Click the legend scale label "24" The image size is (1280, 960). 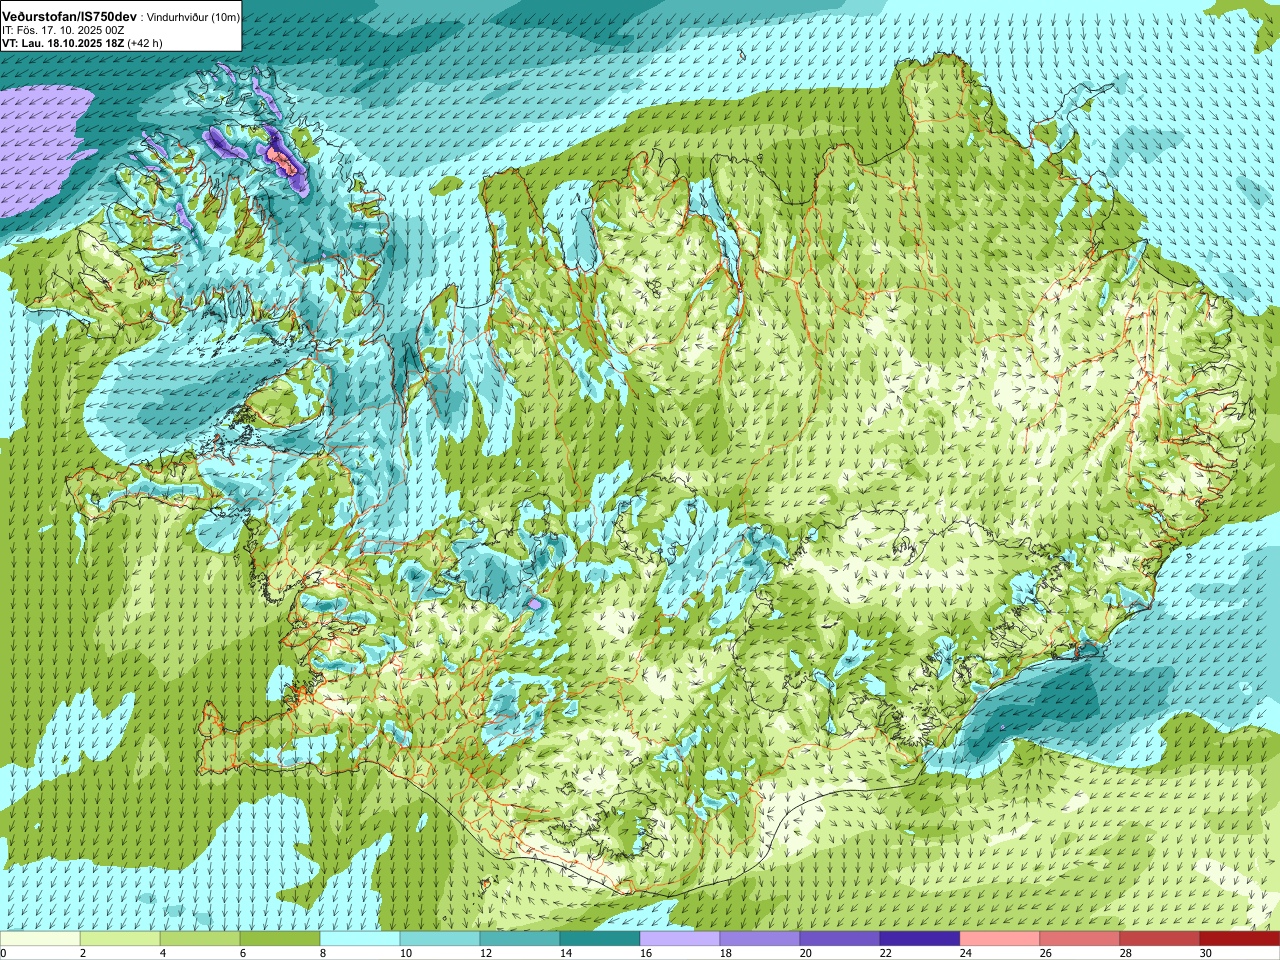(966, 953)
